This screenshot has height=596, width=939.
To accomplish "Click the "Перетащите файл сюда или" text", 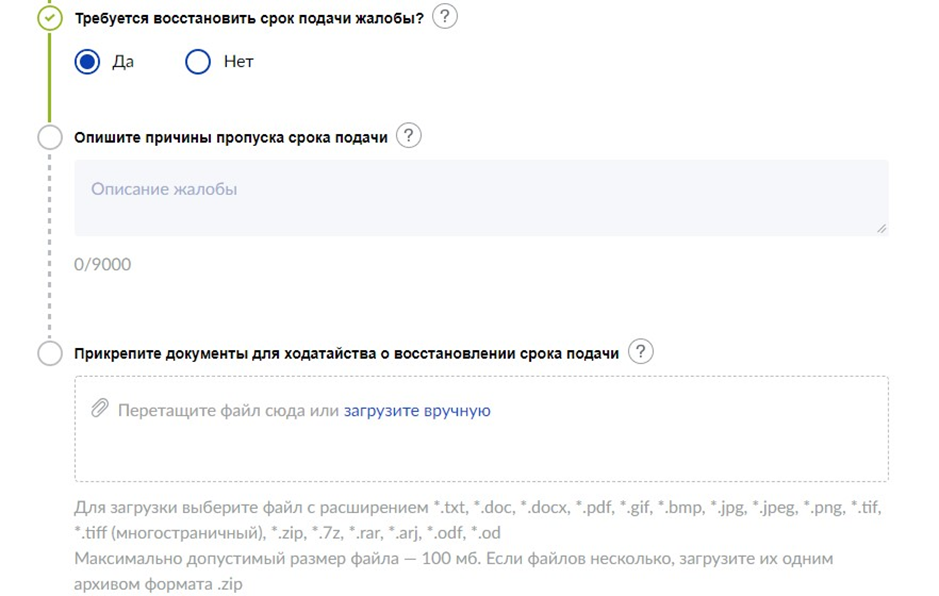I will pyautogui.click(x=228, y=410).
